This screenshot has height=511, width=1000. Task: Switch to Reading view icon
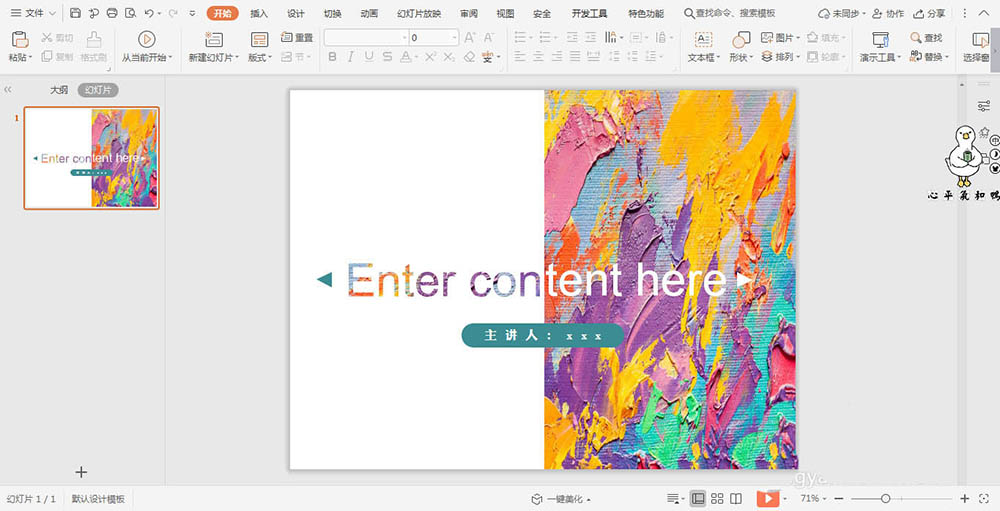point(736,499)
